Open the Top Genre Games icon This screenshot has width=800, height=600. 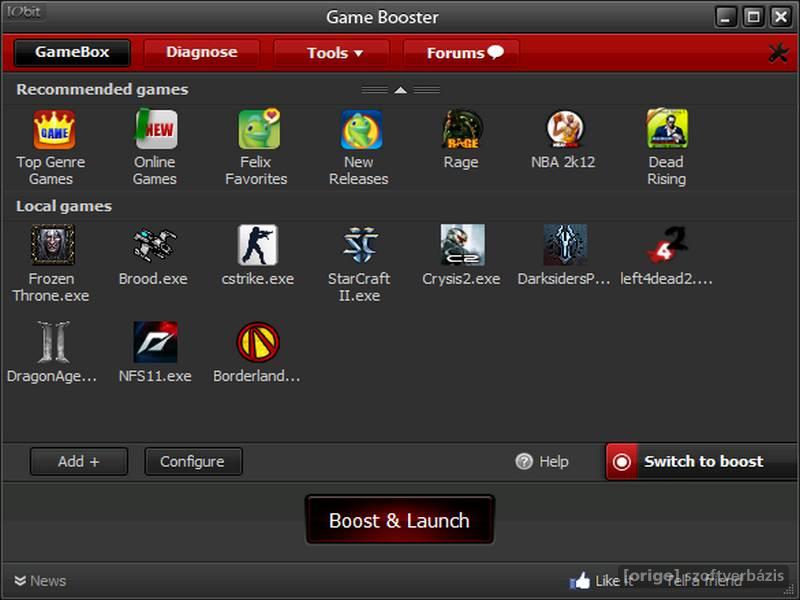[54, 130]
